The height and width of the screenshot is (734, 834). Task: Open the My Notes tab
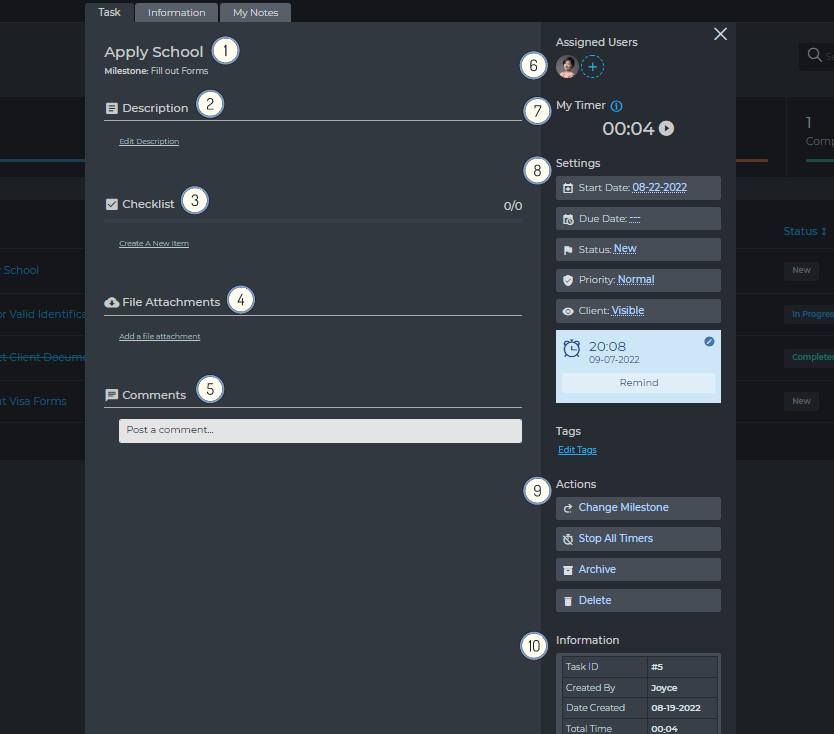click(255, 13)
